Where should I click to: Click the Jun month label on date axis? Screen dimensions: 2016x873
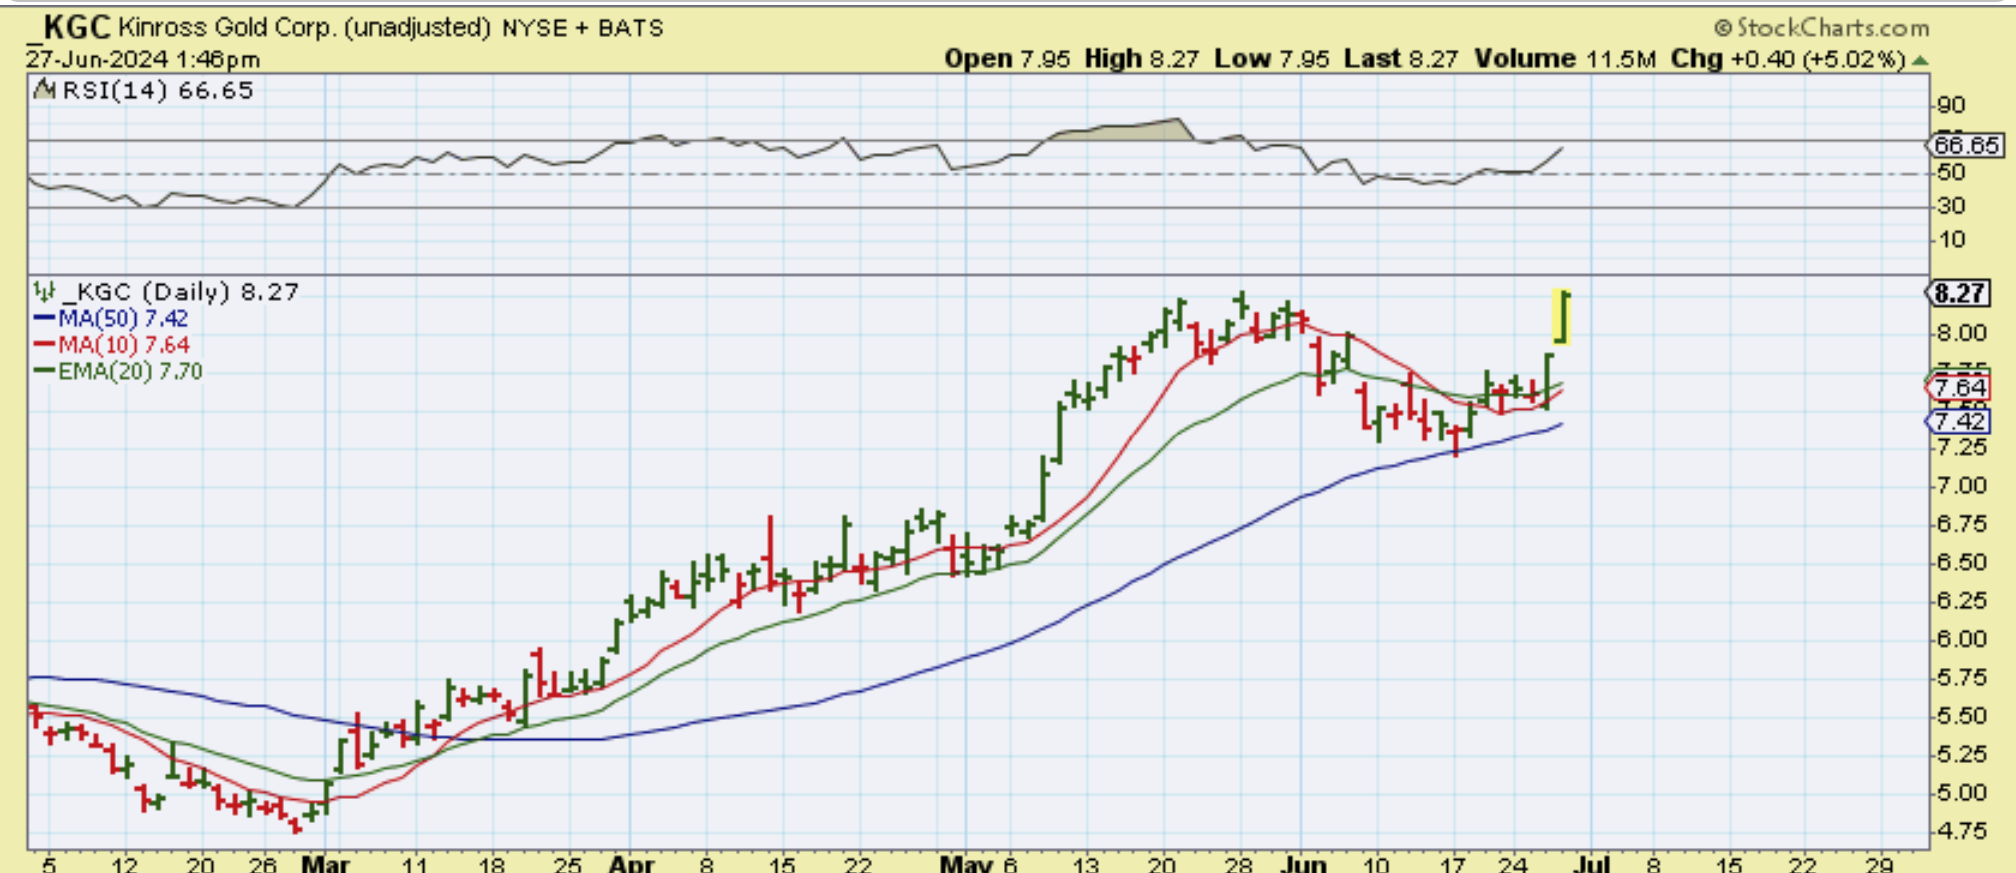(1304, 863)
